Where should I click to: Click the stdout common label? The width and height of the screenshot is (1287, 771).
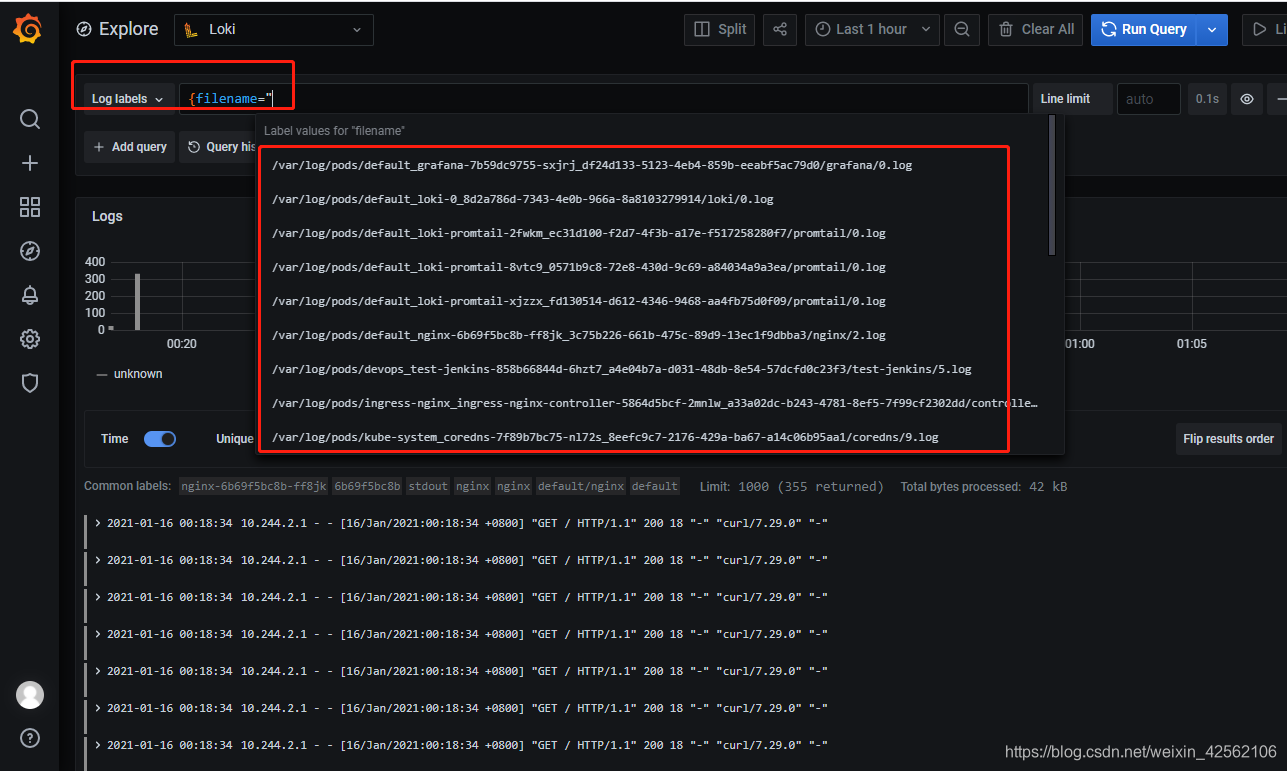pos(429,487)
